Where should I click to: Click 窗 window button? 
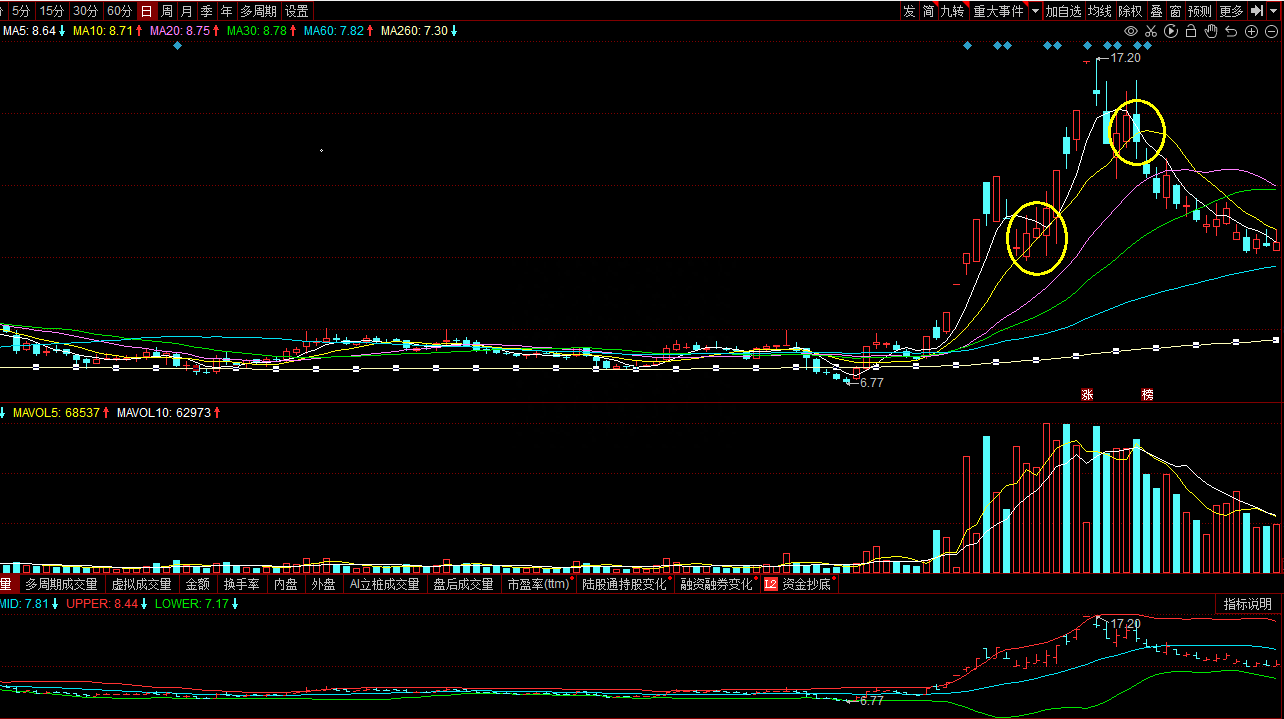coord(1175,11)
